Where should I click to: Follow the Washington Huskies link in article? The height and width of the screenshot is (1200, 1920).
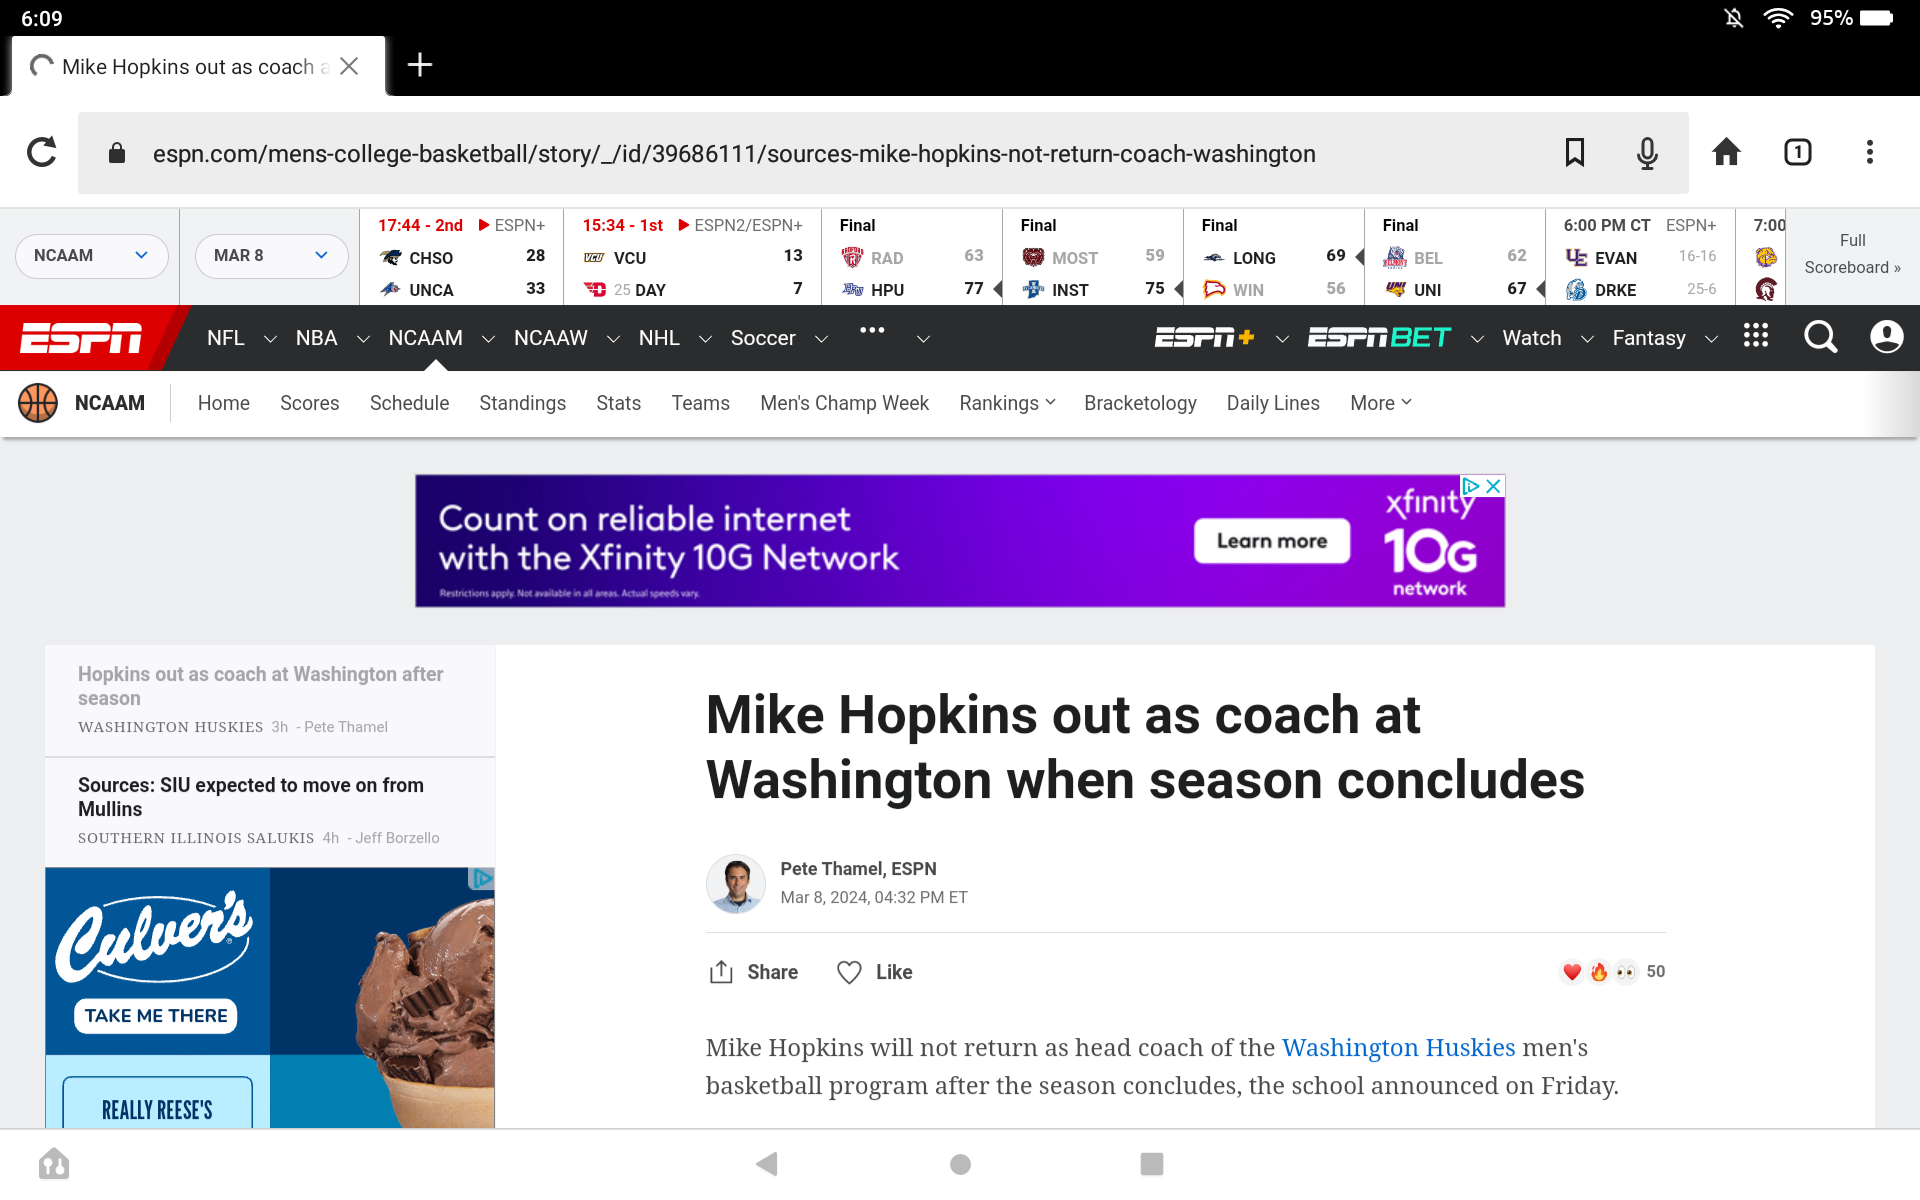click(x=1398, y=1047)
